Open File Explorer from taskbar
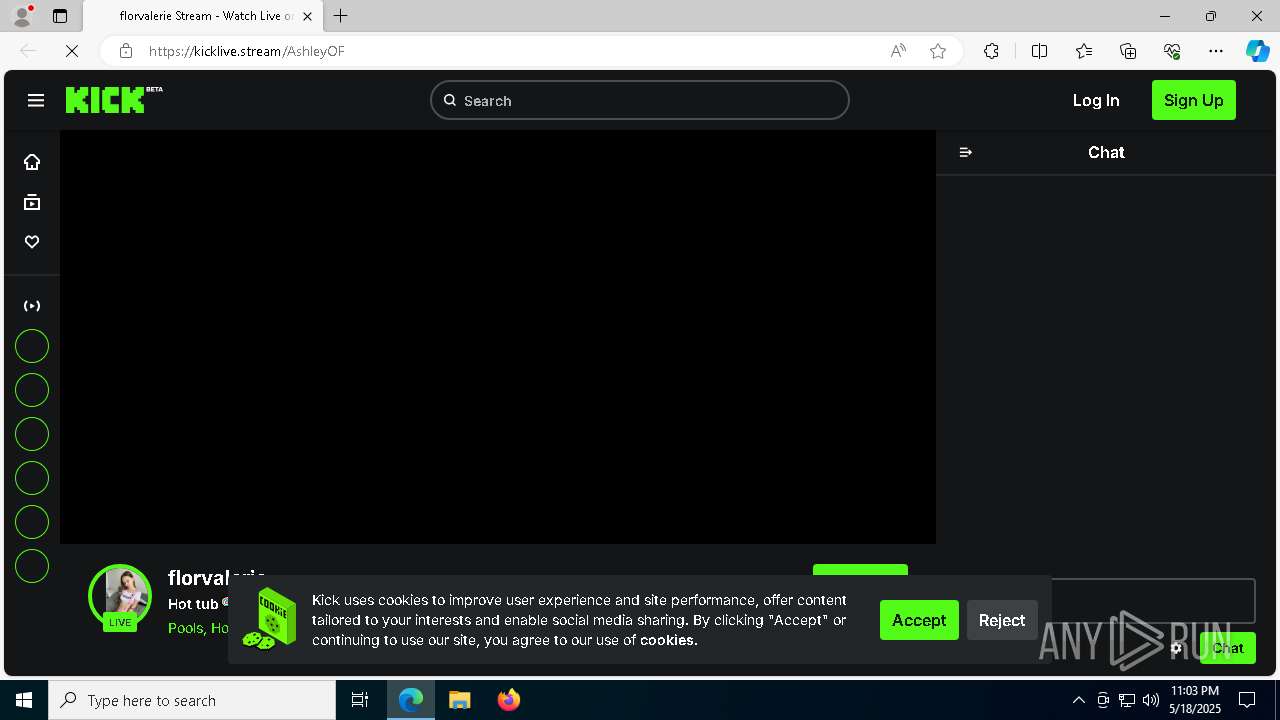 [460, 700]
